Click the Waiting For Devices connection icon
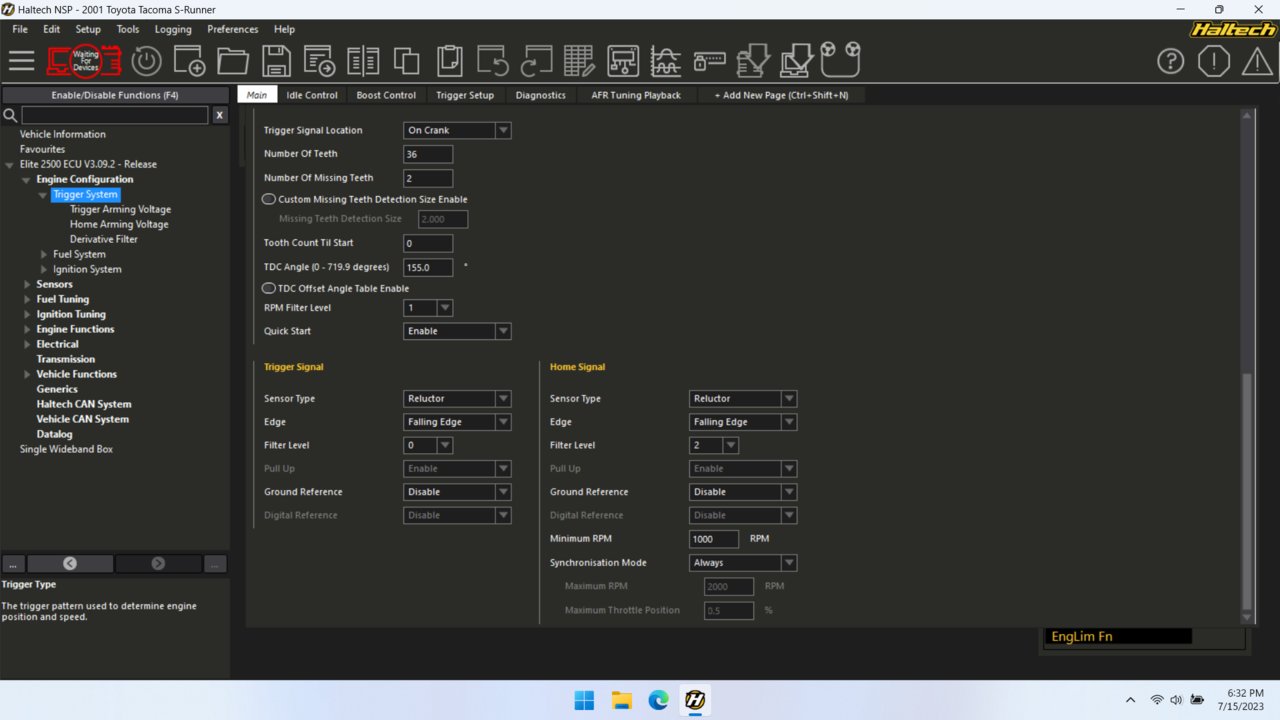1280x720 pixels. click(x=85, y=61)
